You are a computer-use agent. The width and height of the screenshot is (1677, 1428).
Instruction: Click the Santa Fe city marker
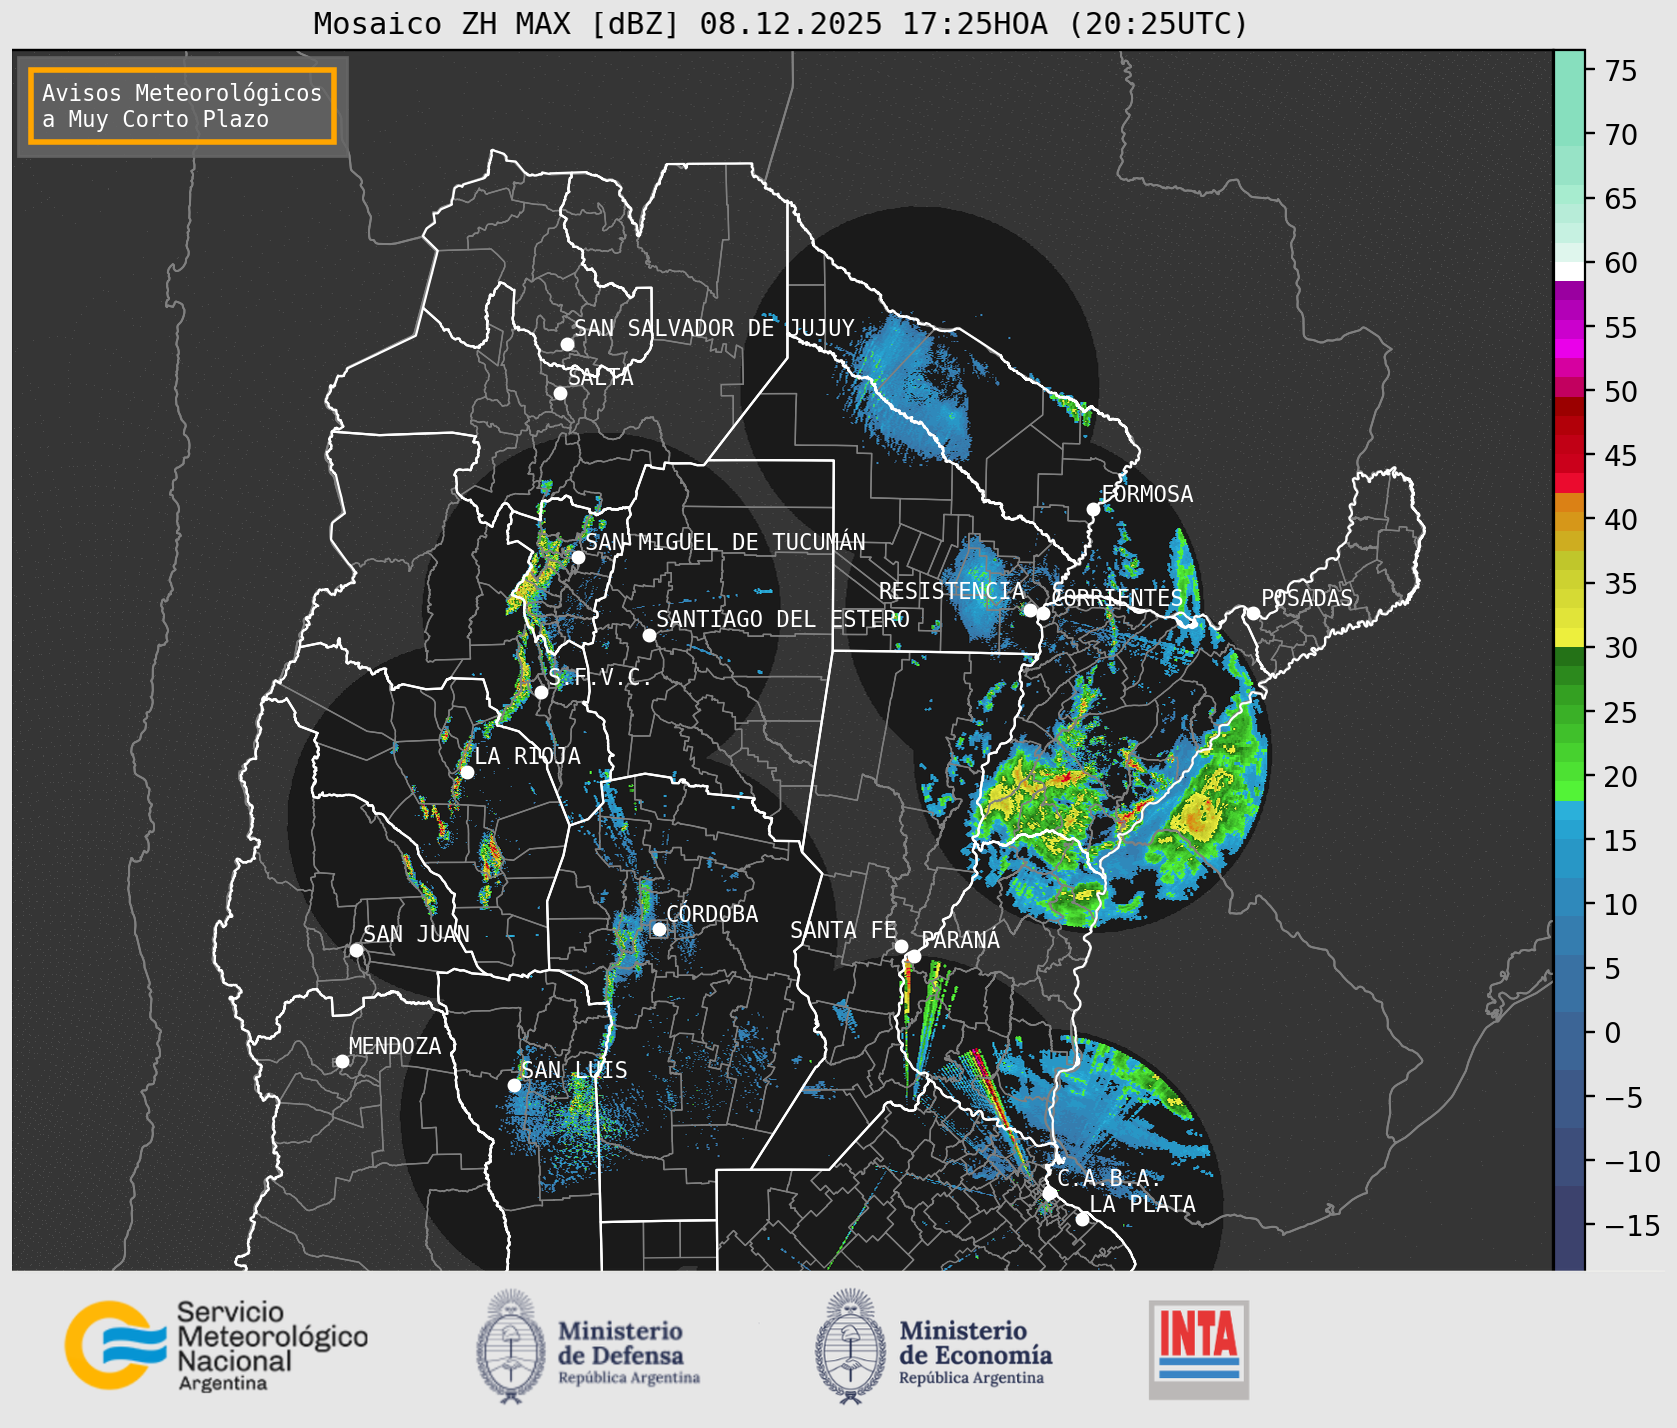pos(901,946)
